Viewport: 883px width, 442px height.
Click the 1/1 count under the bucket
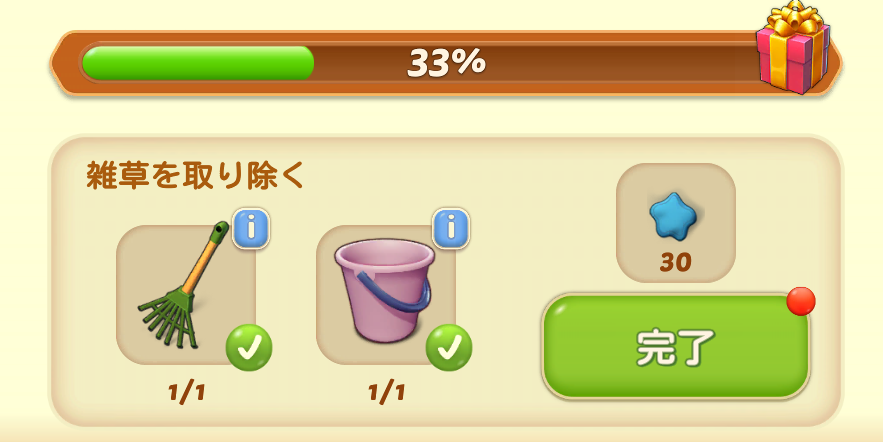tap(386, 392)
